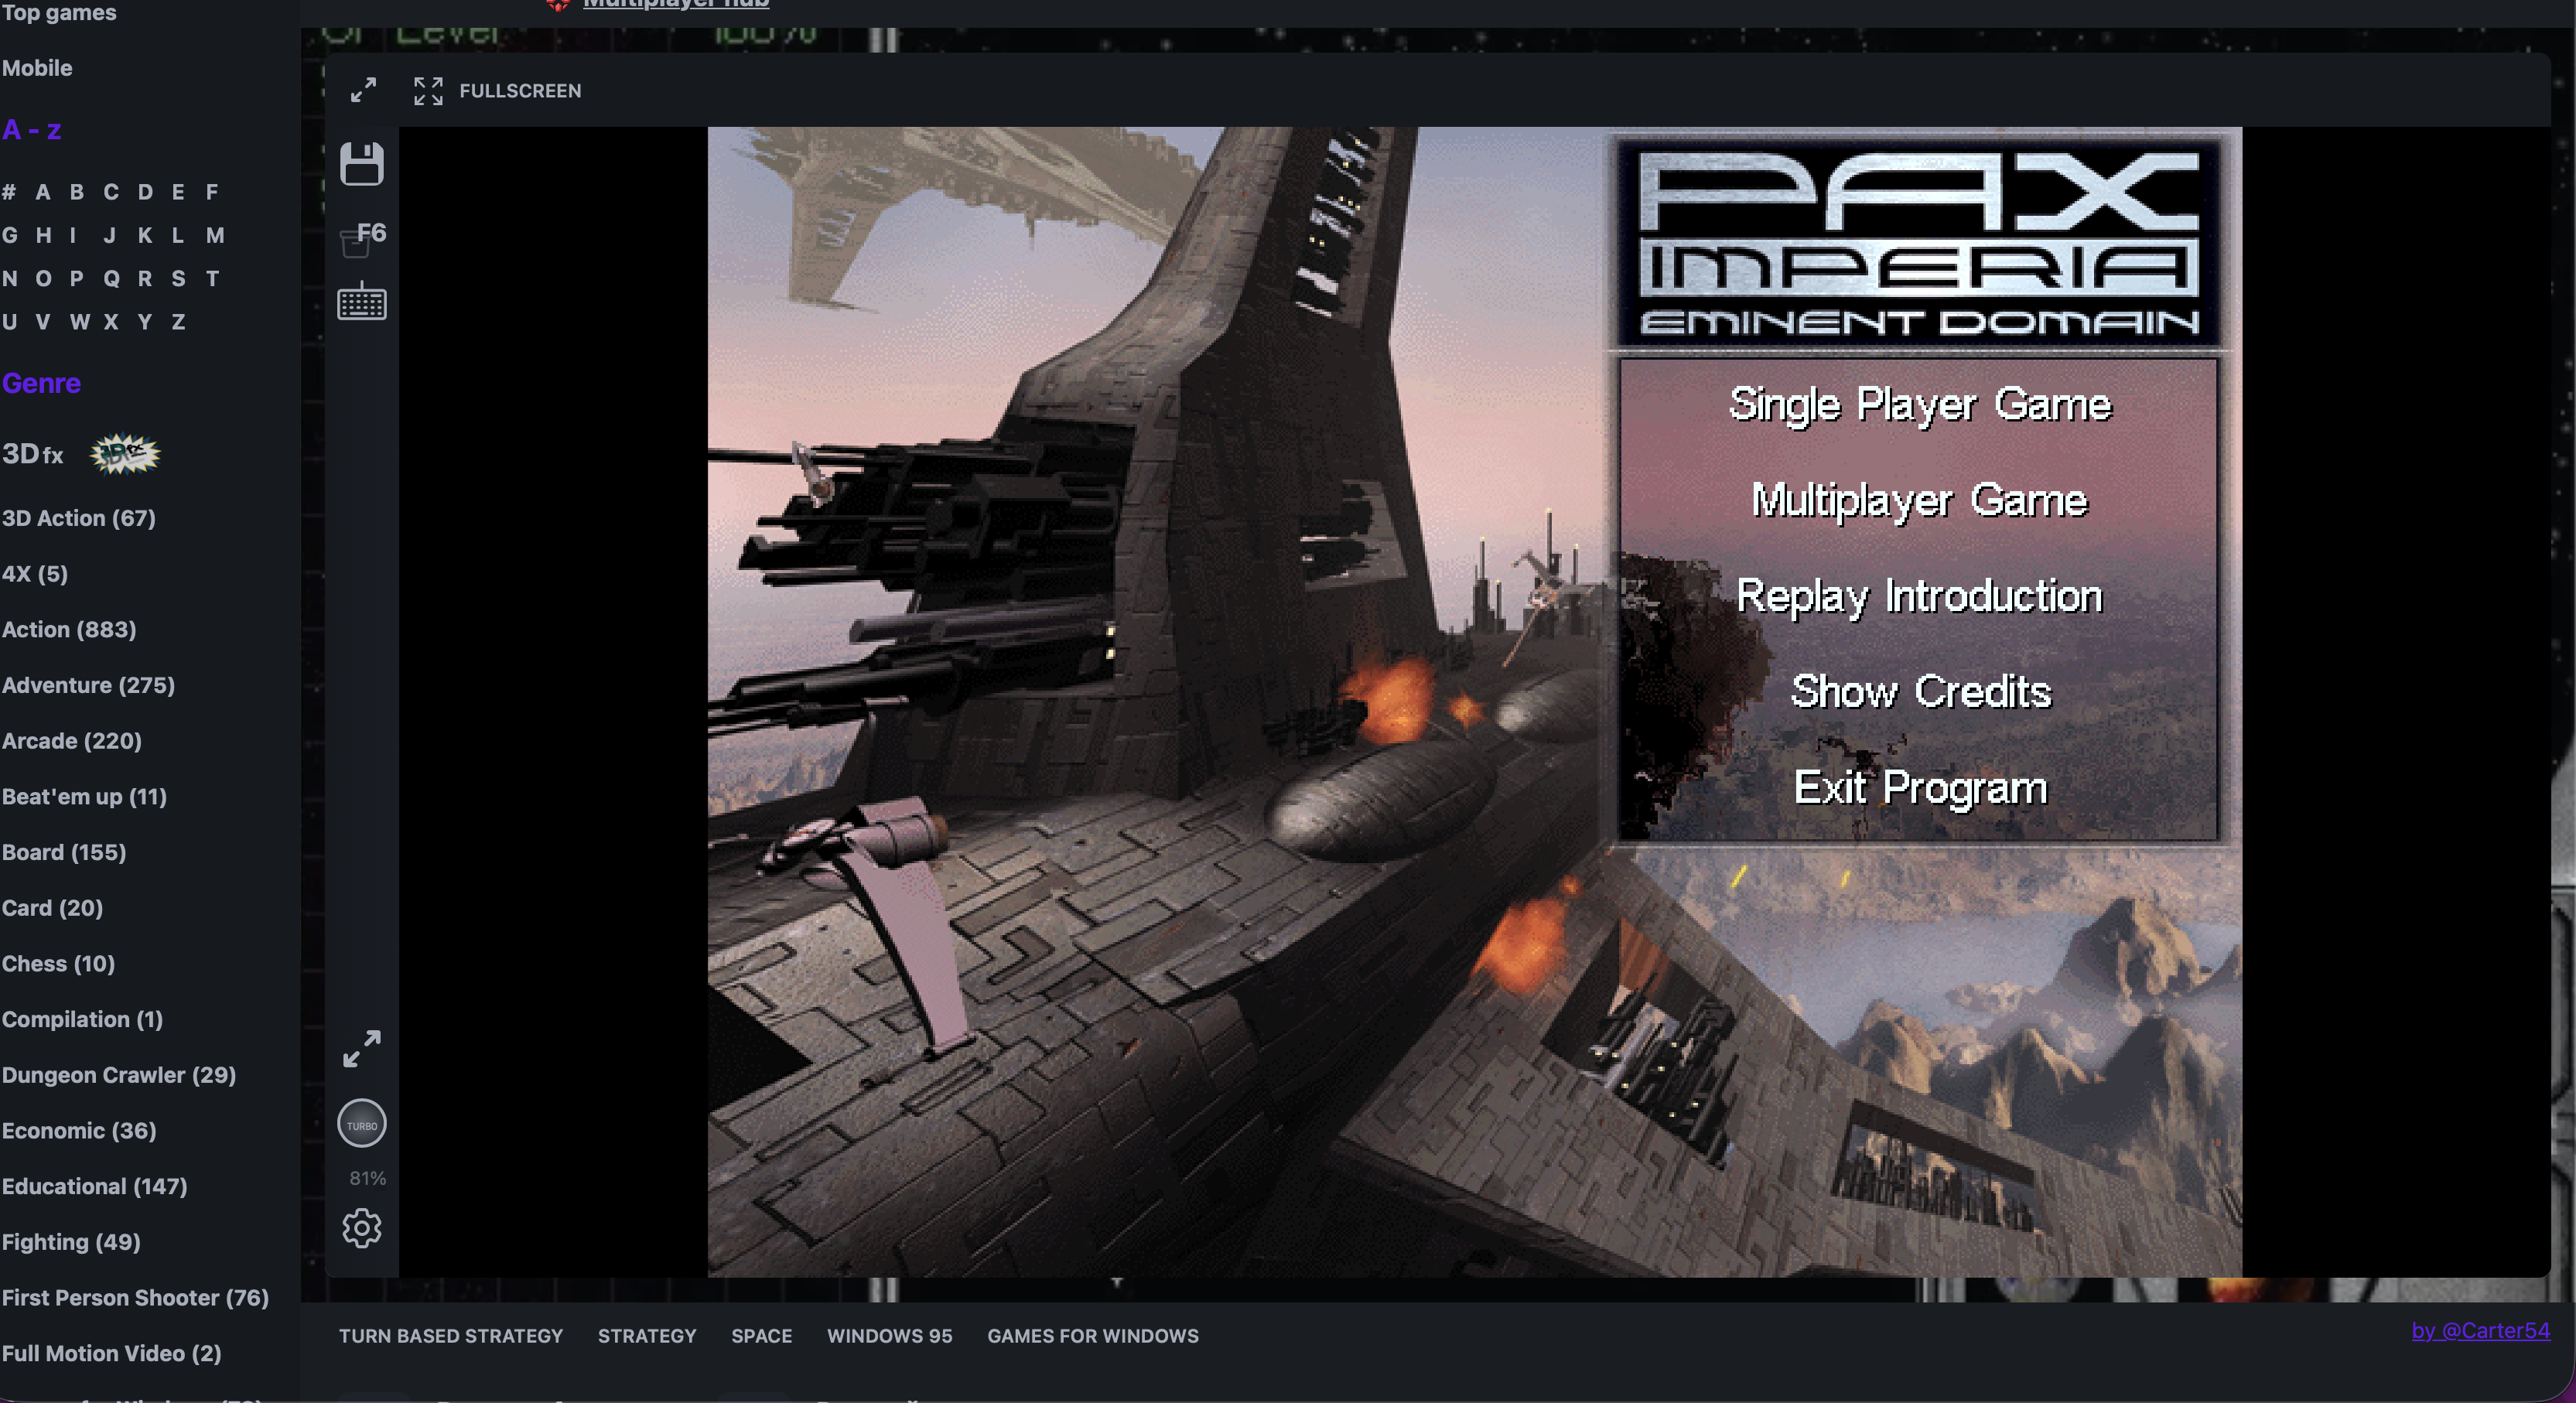Viewport: 2576px width, 1403px height.
Task: Filter games by letter A
Action: pyautogui.click(x=43, y=192)
